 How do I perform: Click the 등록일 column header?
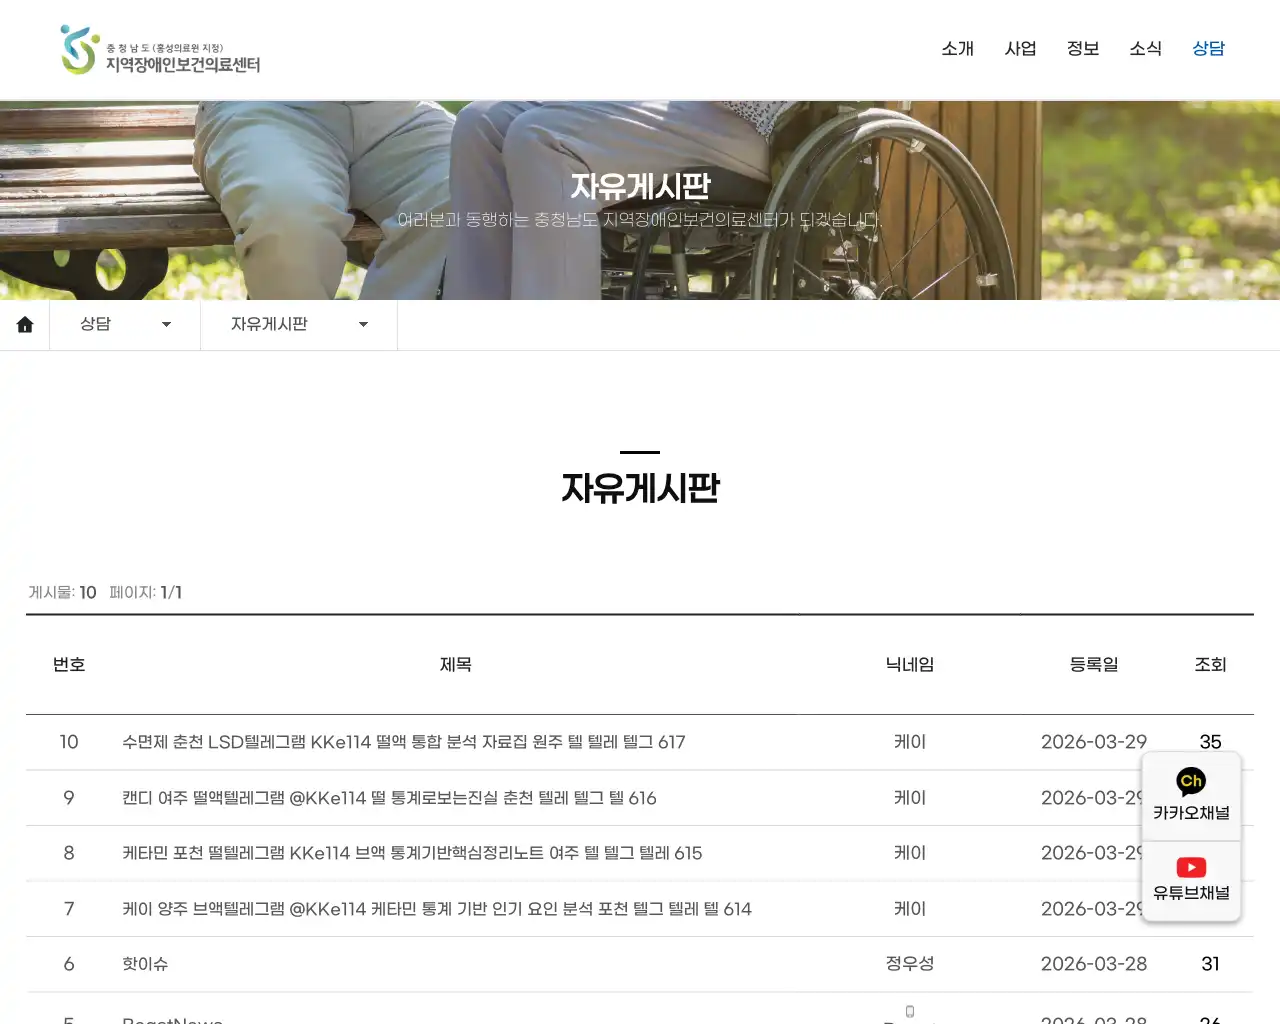1094,665
